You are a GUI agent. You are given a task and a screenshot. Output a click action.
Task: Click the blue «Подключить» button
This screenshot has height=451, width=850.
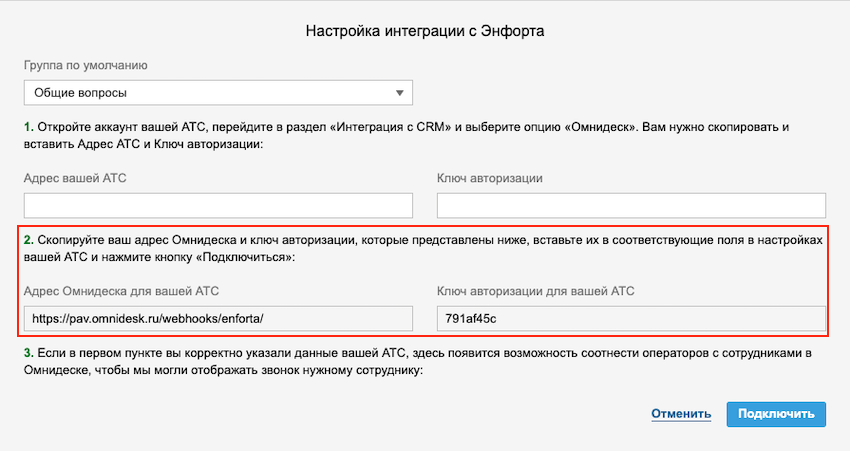tap(776, 414)
